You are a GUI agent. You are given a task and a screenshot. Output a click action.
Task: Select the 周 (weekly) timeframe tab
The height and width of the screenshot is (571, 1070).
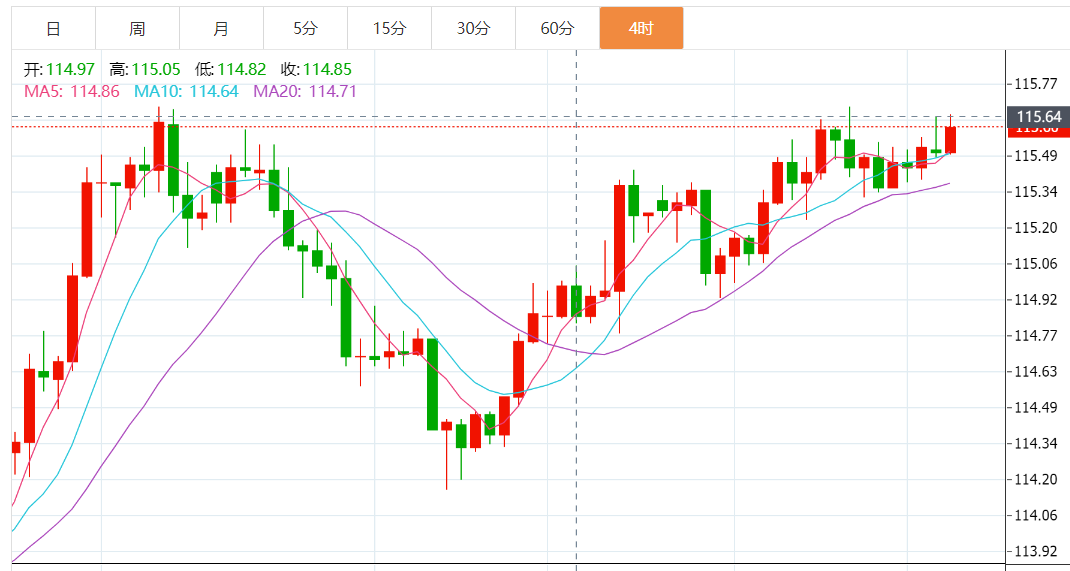tap(137, 28)
